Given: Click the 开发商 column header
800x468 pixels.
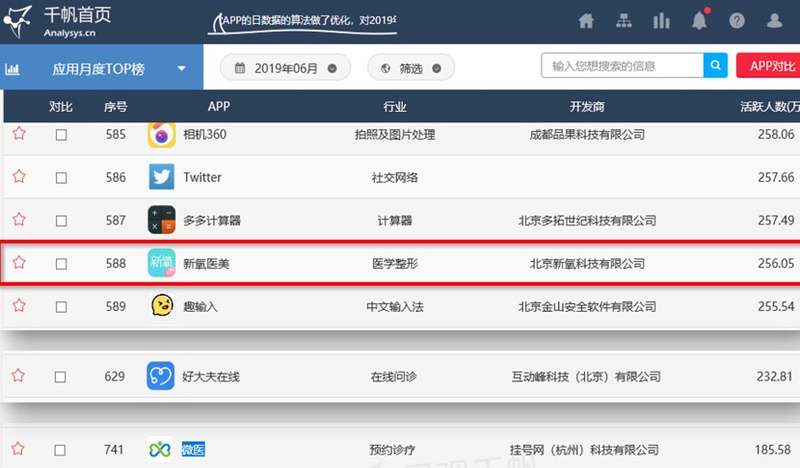Looking at the screenshot, I should [587, 106].
